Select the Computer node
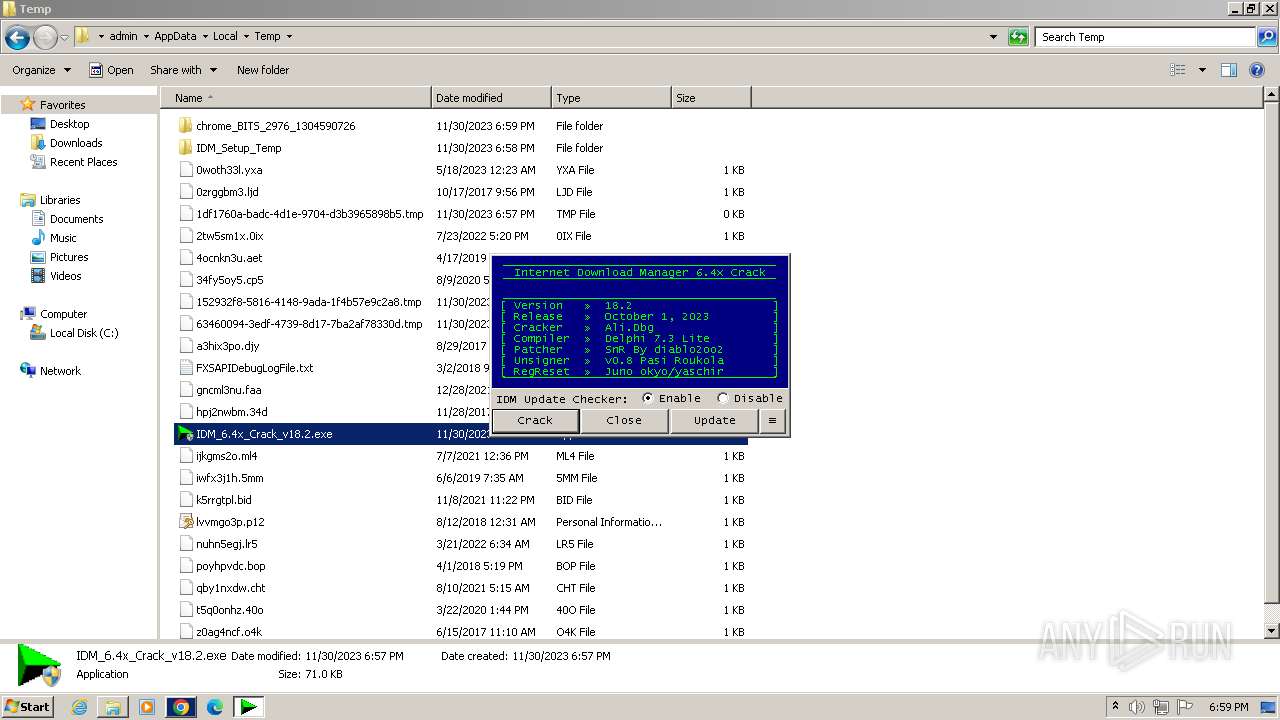Screen dimensions: 1280x720 pyautogui.click(x=63, y=314)
